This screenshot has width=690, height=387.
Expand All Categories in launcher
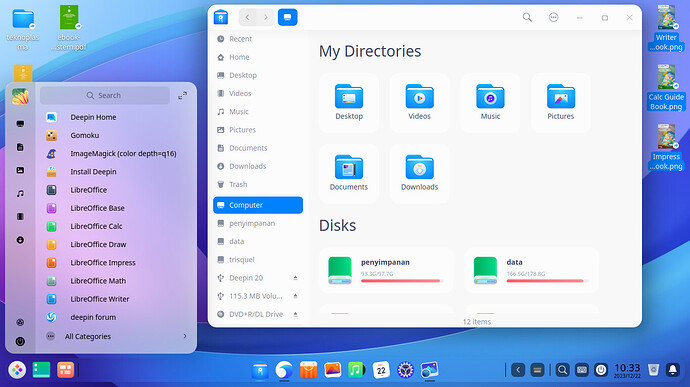click(x=116, y=336)
